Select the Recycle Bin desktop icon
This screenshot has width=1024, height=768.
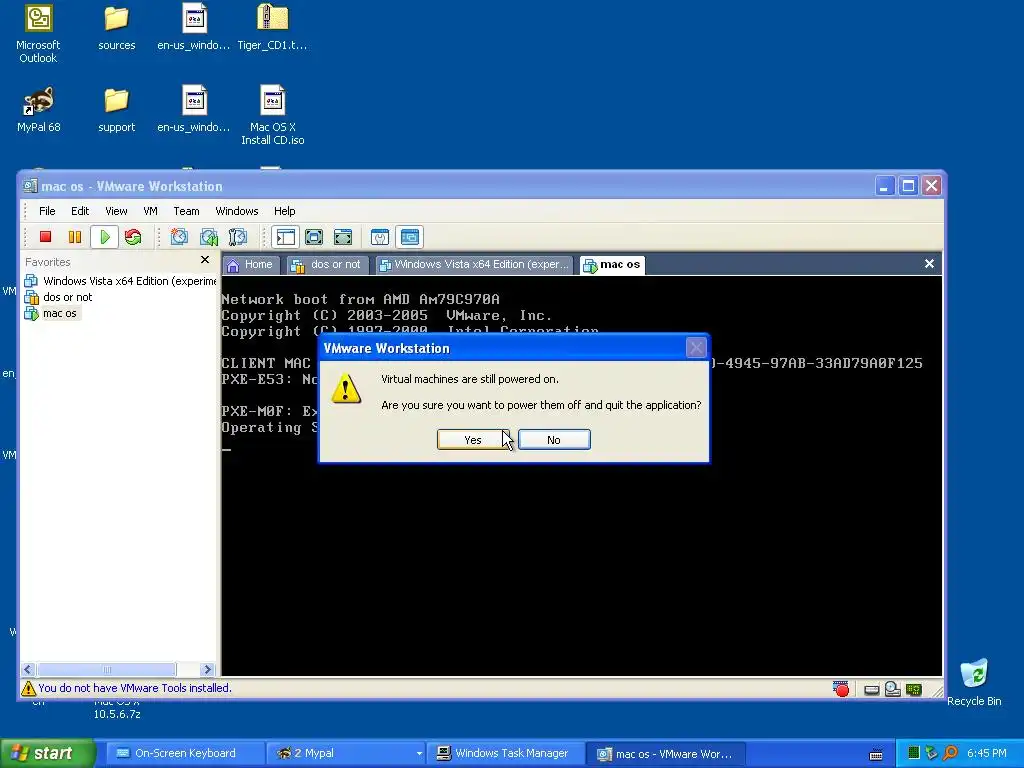pyautogui.click(x=974, y=682)
